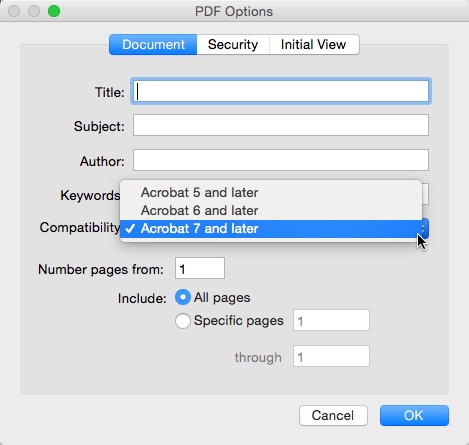Screen dimensions: 469x445
Task: Confirm with the OK button
Action: pos(414,415)
